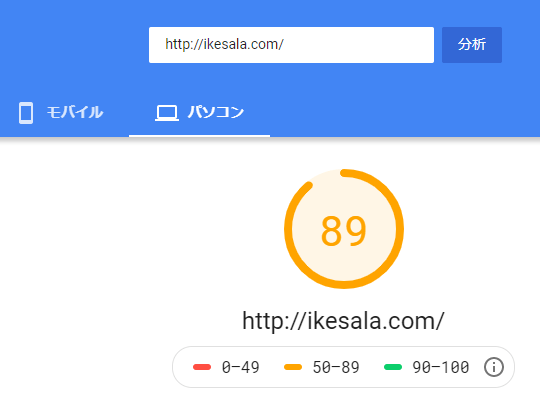
Task: Click the 0-49 score range label
Action: (x=240, y=367)
